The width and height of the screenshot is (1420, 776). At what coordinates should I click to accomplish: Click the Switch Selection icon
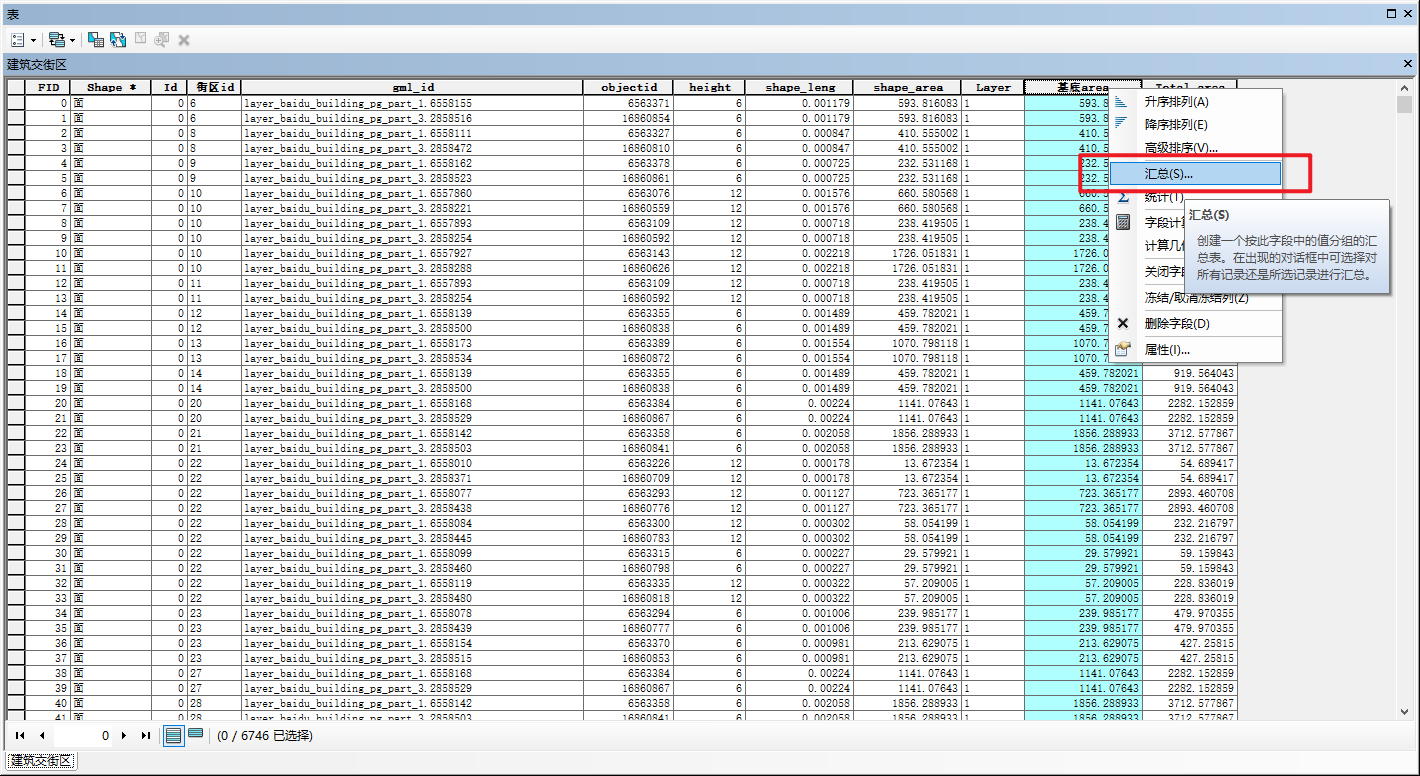pyautogui.click(x=118, y=40)
